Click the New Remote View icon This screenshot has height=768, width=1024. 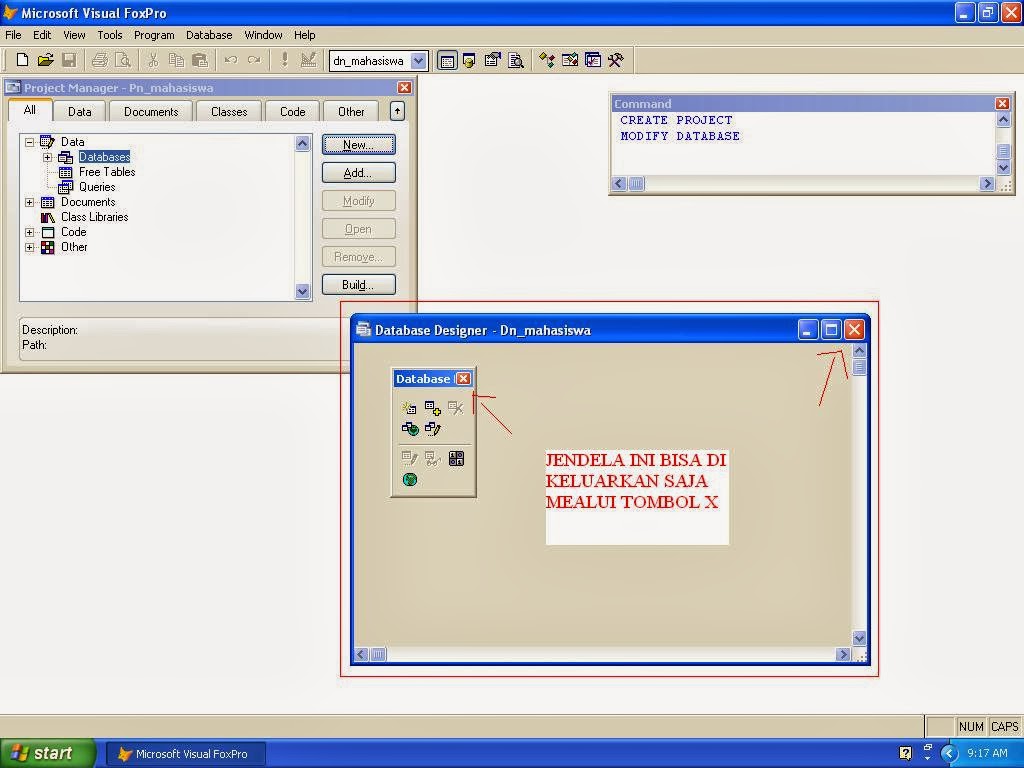coord(409,428)
